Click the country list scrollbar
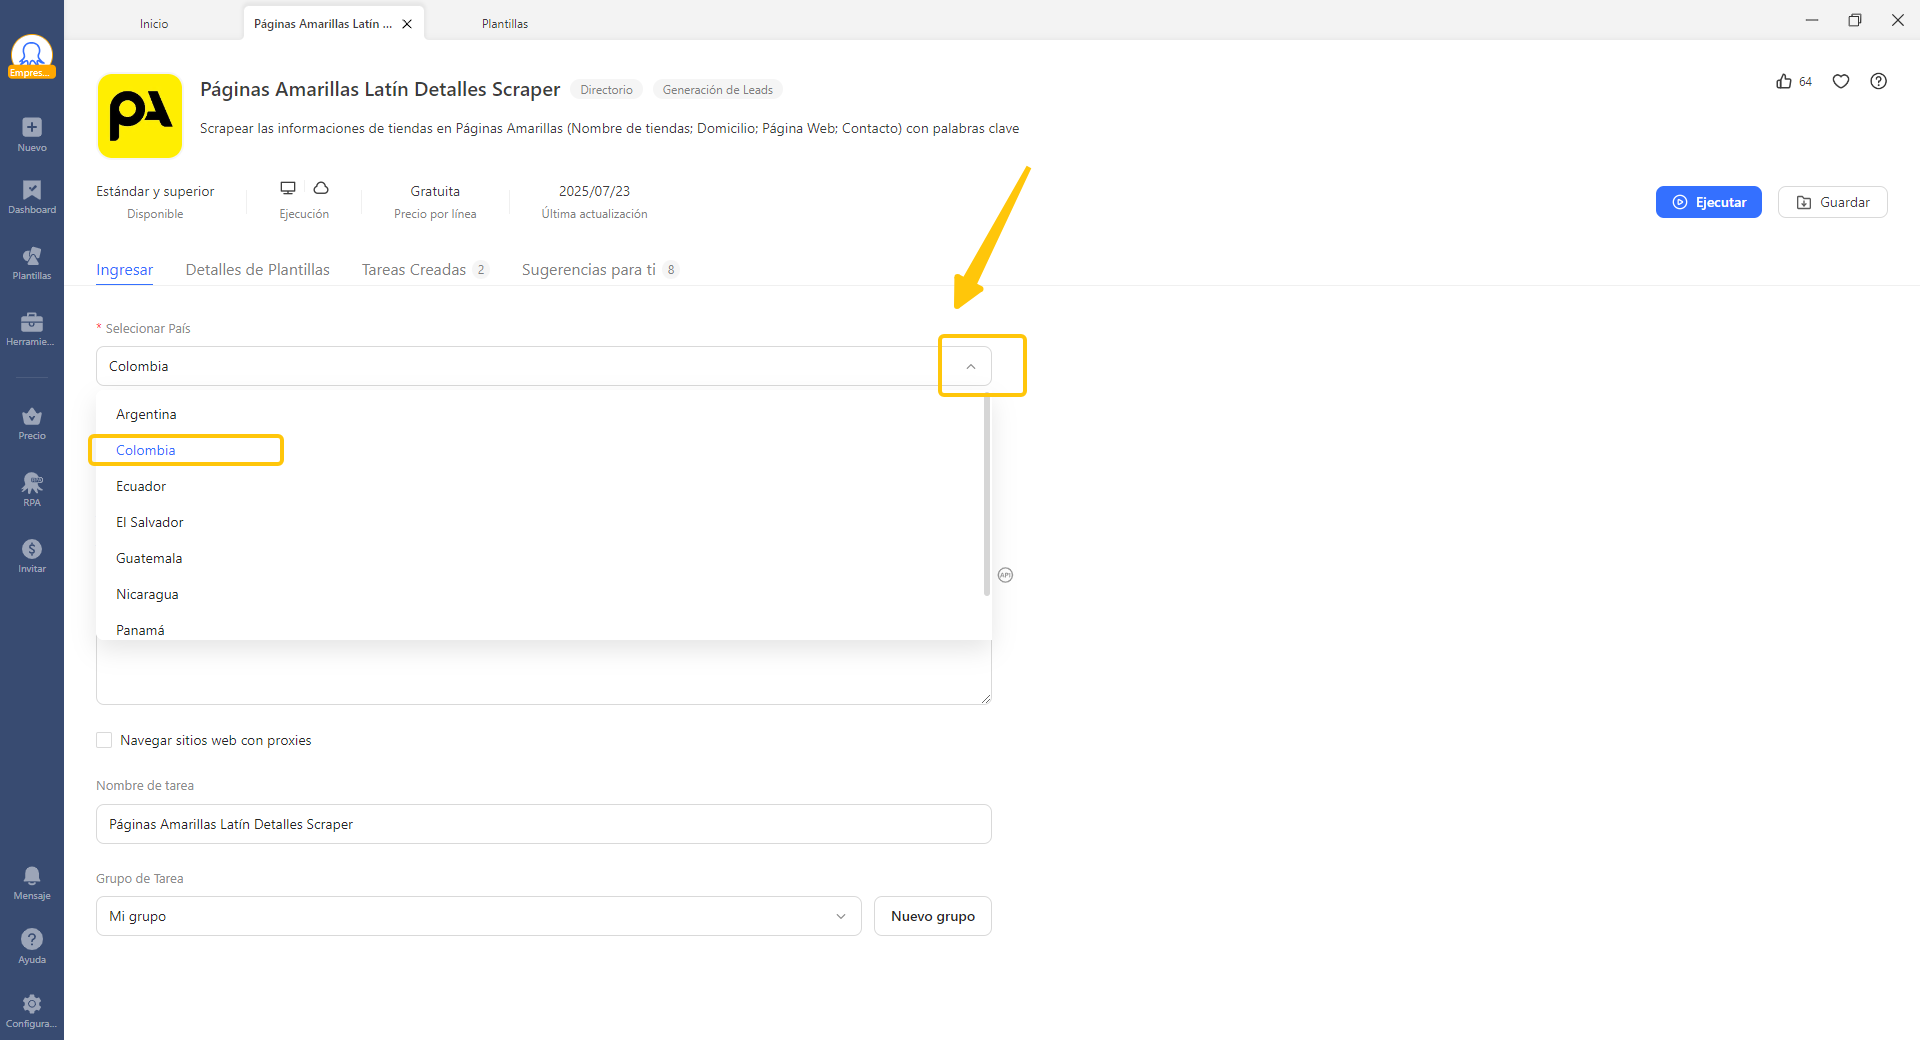The width and height of the screenshot is (1920, 1040). pyautogui.click(x=987, y=496)
